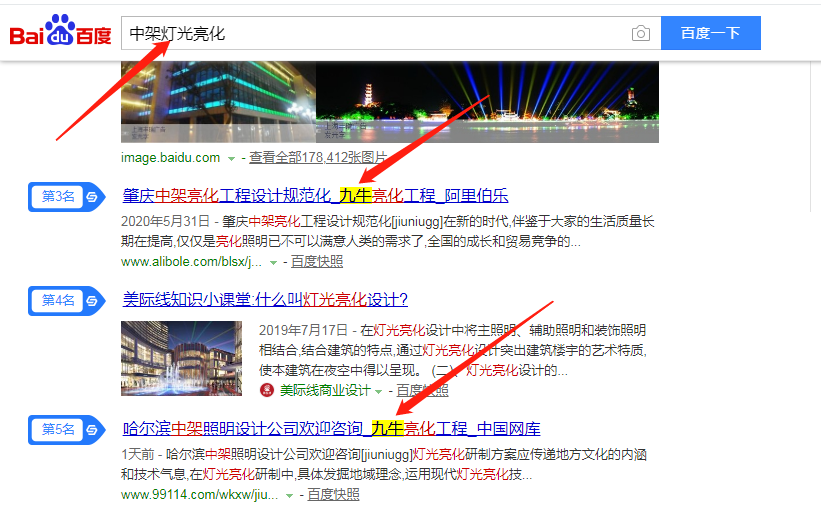The image size is (821, 517).
Task: Open the building lights image thumbnail
Action: tap(218, 102)
